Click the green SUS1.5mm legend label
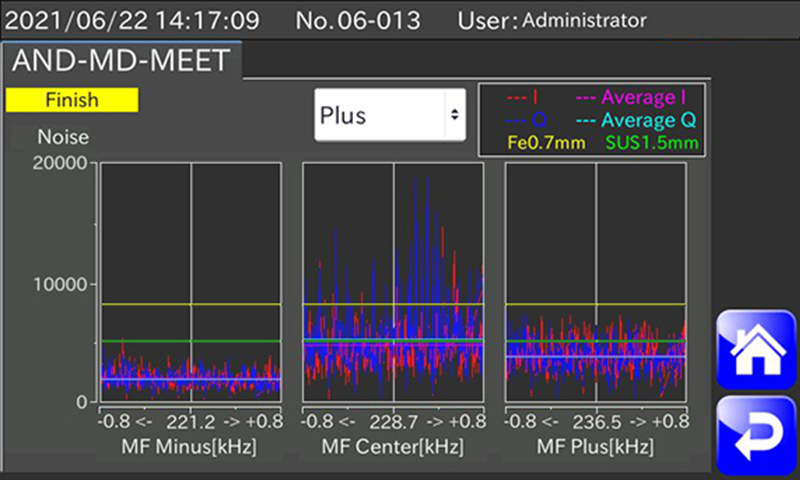Screen dimensions: 800x480 [652, 143]
